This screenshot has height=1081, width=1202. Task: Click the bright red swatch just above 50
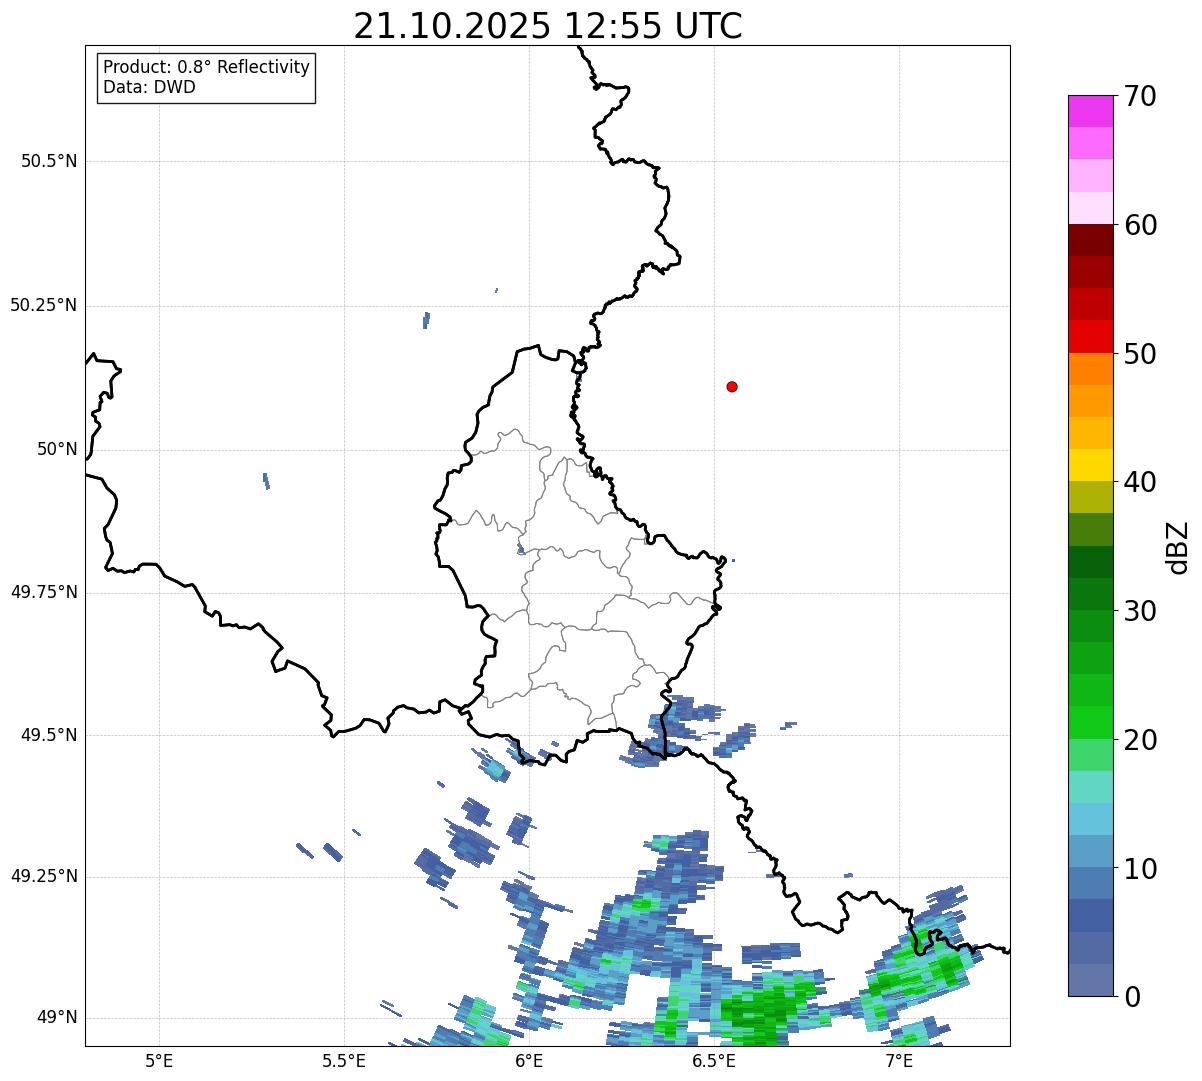[x=1090, y=337]
